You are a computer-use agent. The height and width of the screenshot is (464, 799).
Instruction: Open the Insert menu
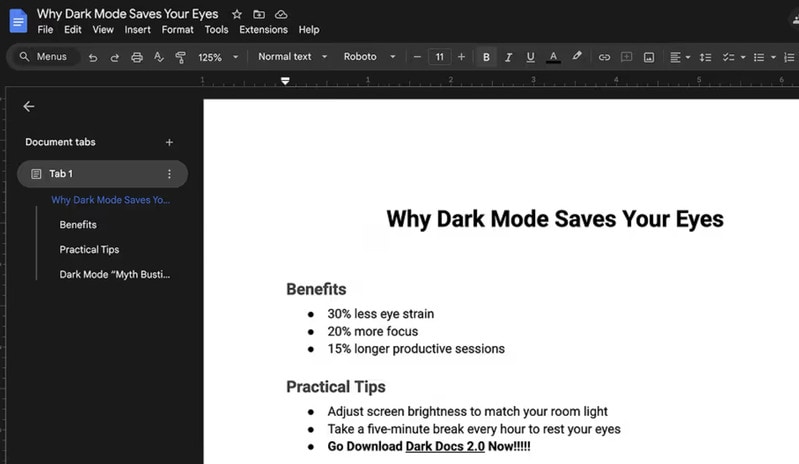pos(138,30)
